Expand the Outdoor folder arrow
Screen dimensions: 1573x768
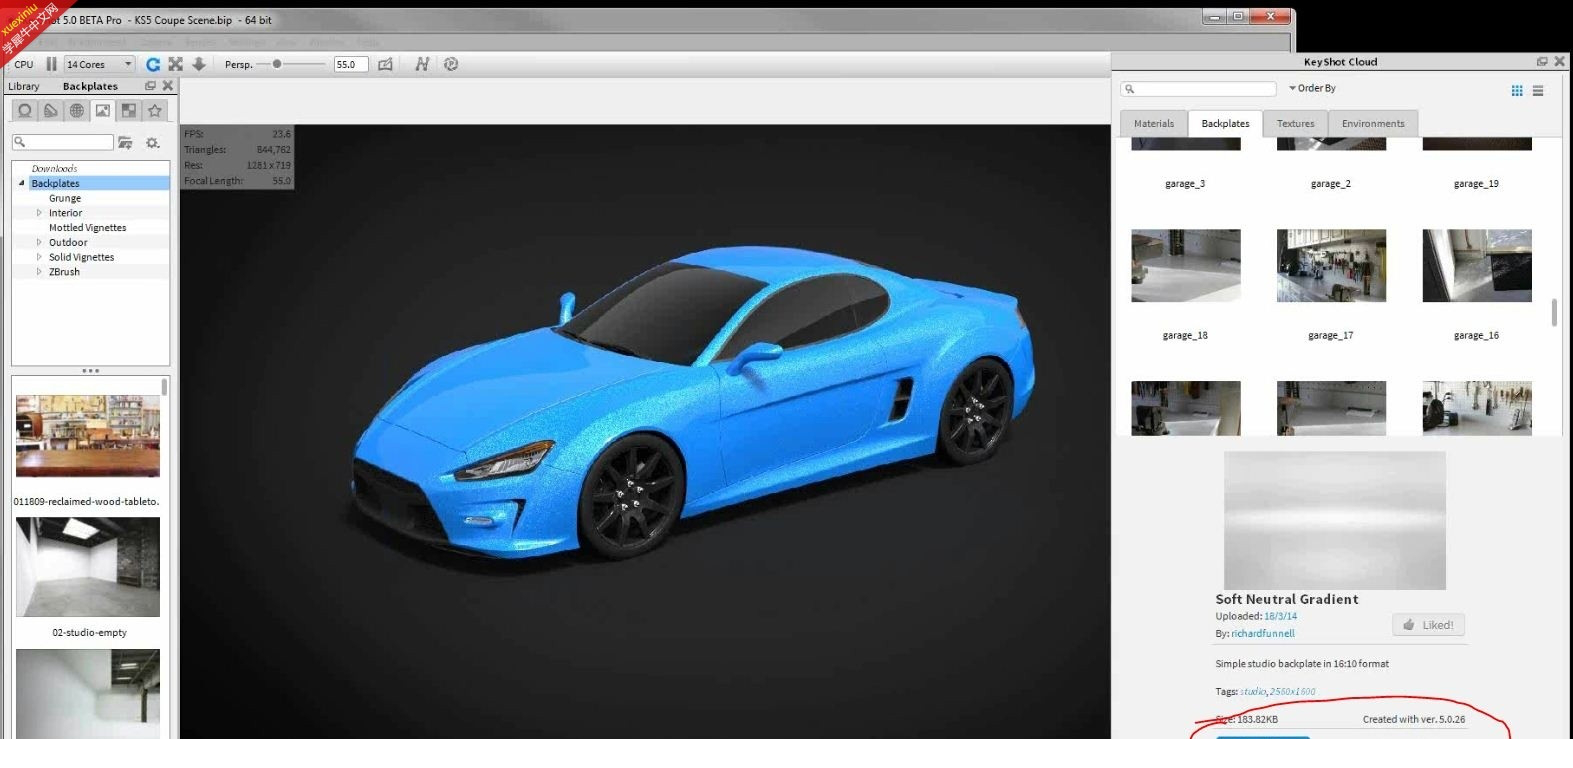[x=39, y=242]
